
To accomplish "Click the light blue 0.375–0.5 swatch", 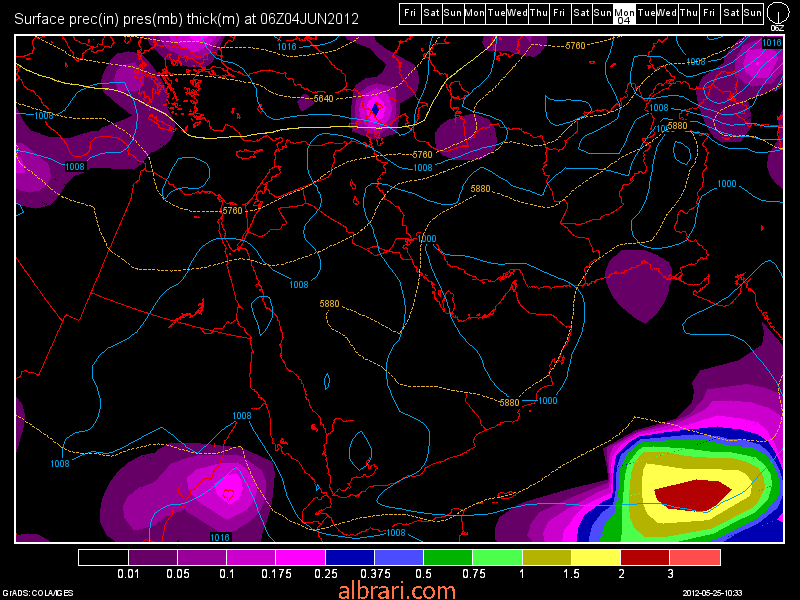I will click(399, 557).
